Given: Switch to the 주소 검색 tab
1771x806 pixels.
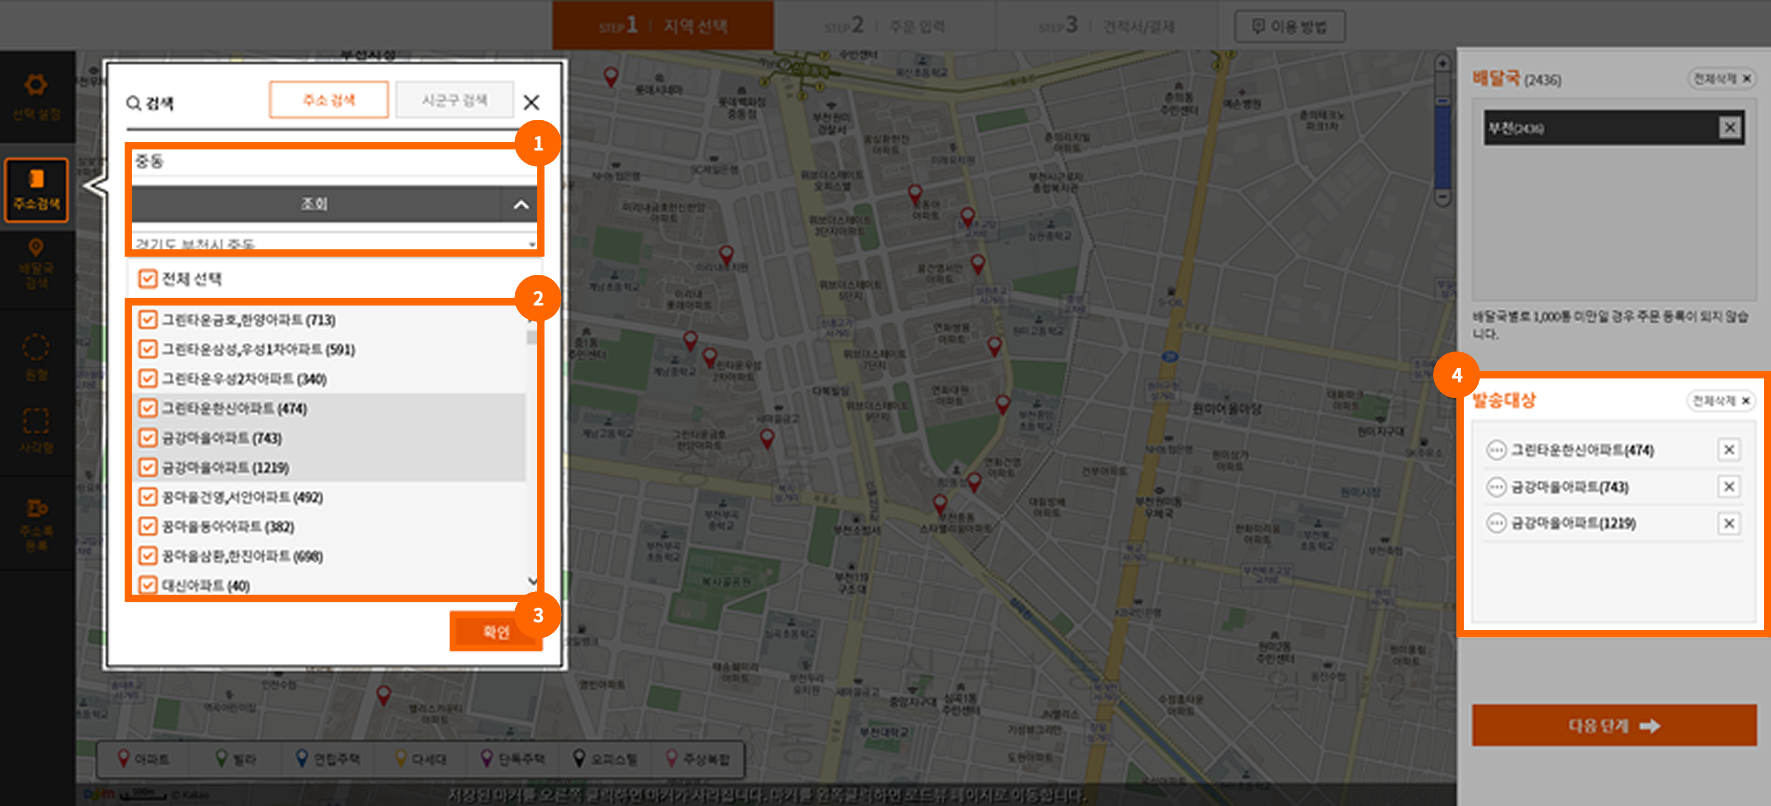Looking at the screenshot, I should 329,100.
